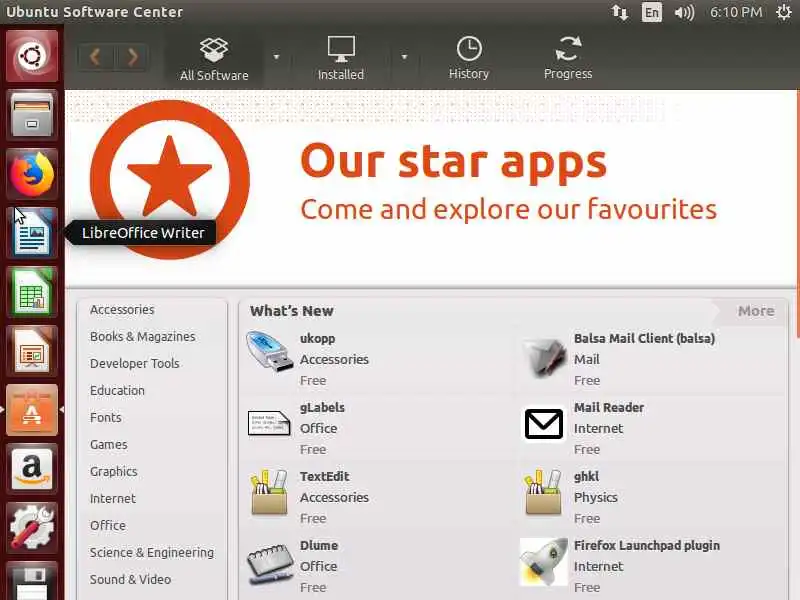The image size is (800, 600).
Task: Click the Dlume notebook icon
Action: click(x=269, y=564)
